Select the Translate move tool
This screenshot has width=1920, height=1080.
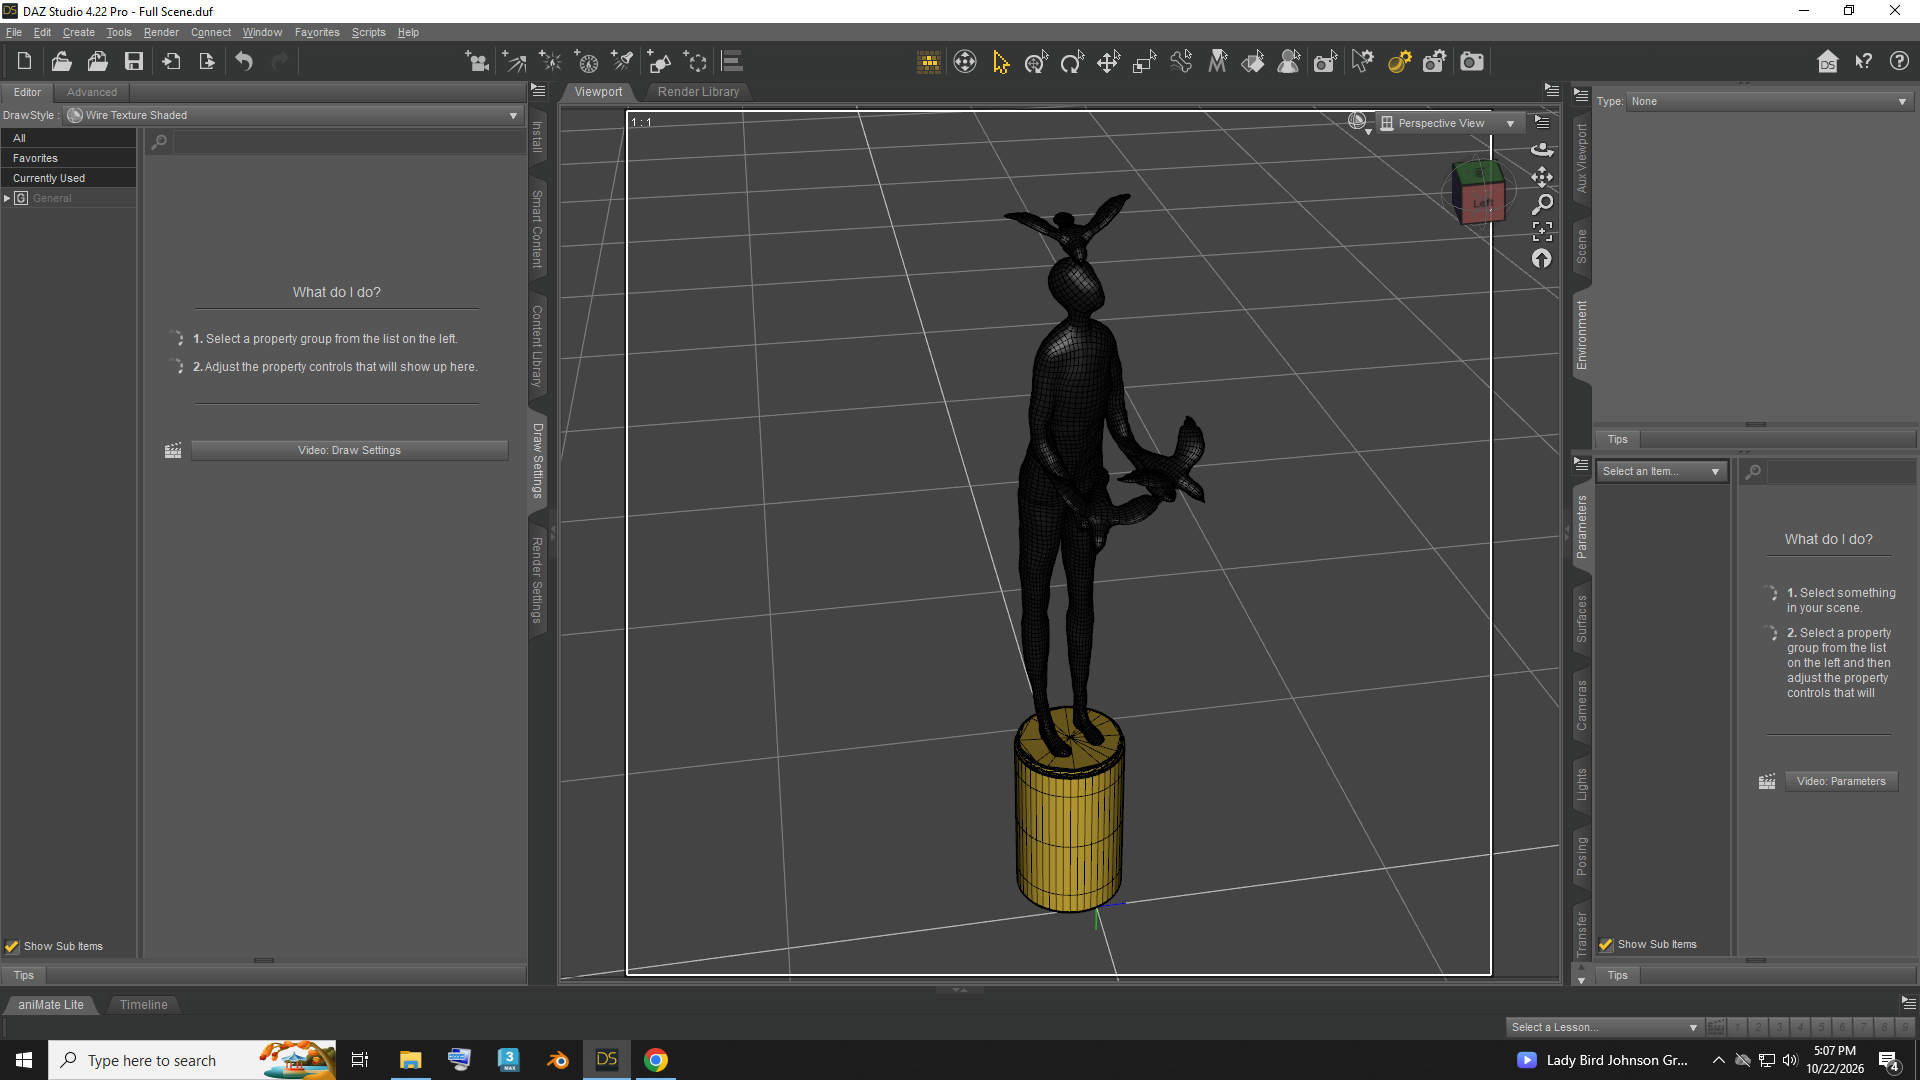[1108, 62]
